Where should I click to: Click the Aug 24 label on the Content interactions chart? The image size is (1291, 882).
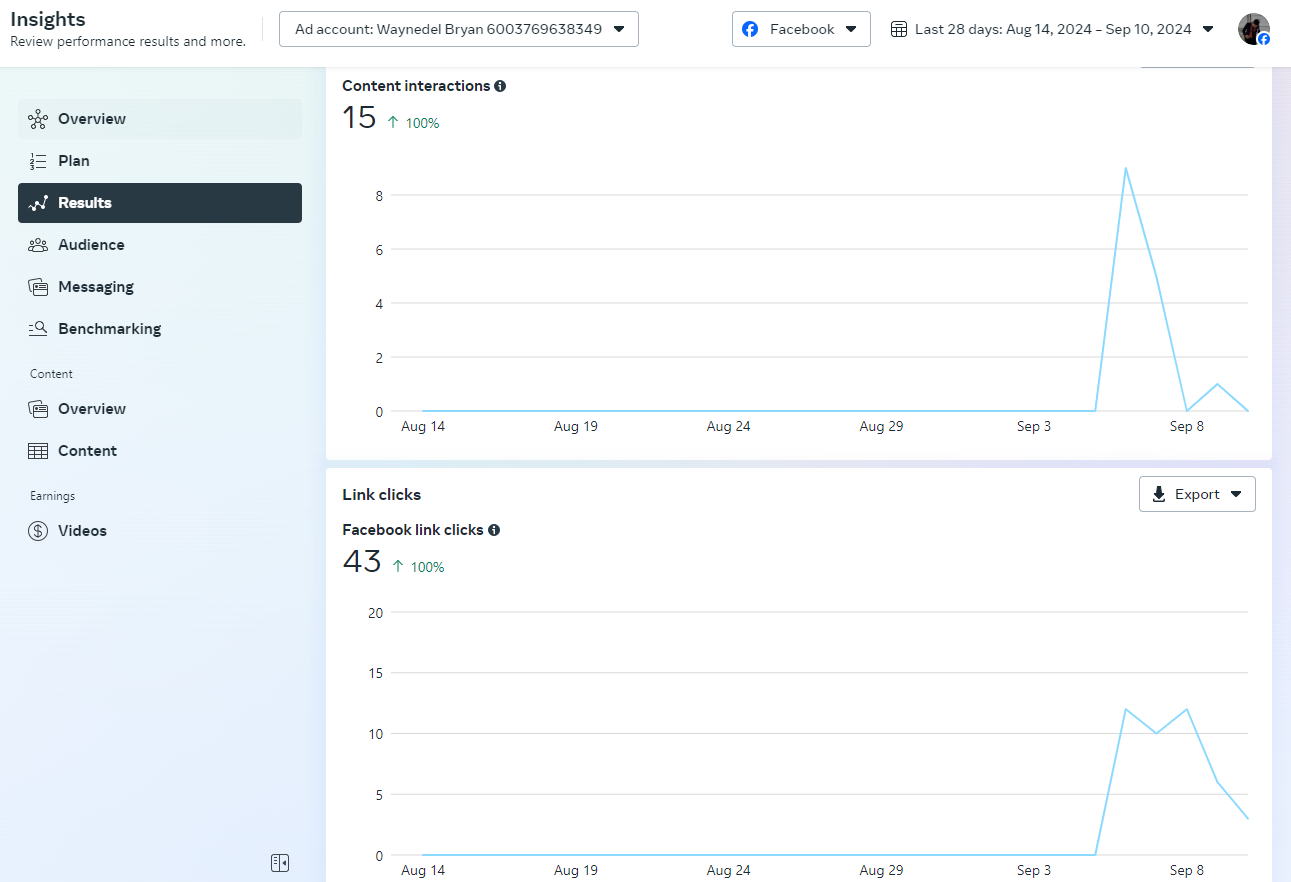tap(728, 426)
